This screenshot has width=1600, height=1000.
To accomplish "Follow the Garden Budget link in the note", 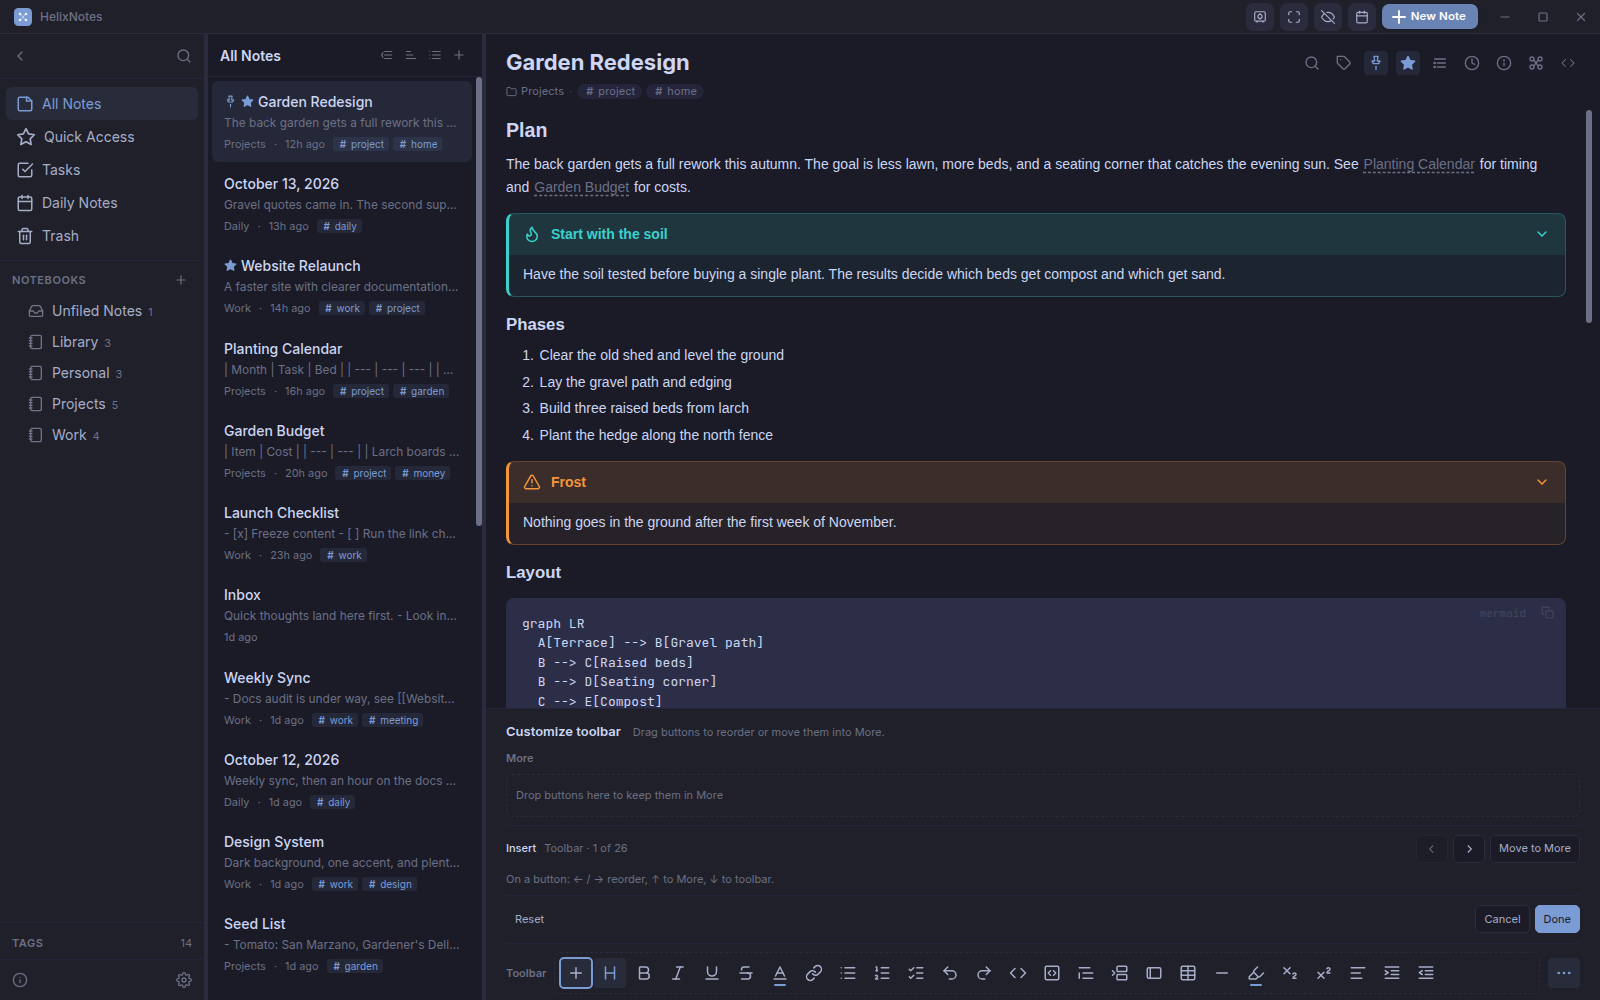I will pos(582,187).
